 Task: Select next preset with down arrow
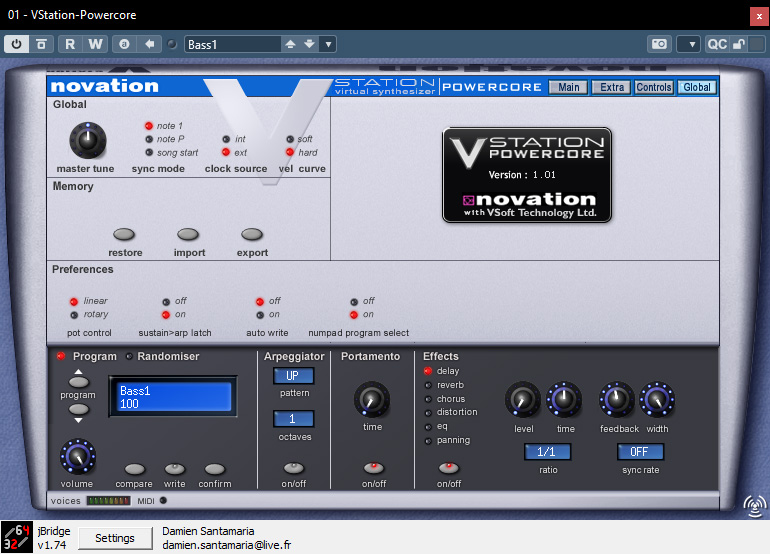pyautogui.click(x=309, y=44)
